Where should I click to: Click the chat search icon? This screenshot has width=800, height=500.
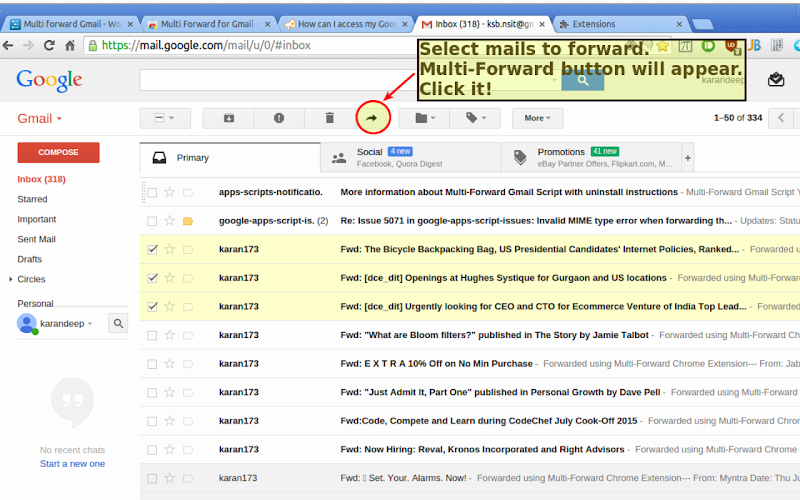118,323
